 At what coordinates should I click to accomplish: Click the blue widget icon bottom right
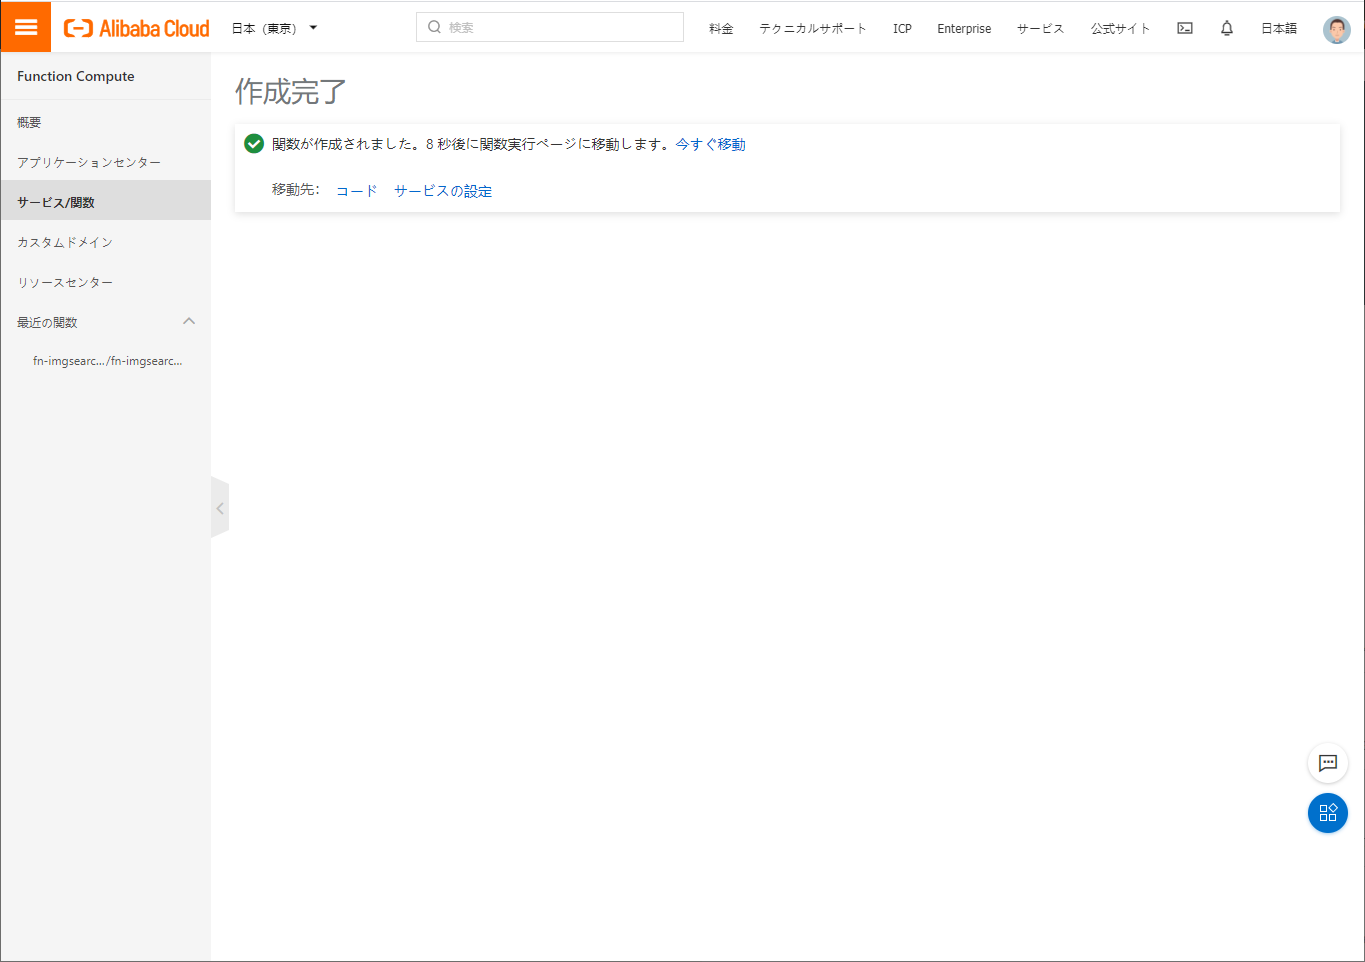point(1327,813)
